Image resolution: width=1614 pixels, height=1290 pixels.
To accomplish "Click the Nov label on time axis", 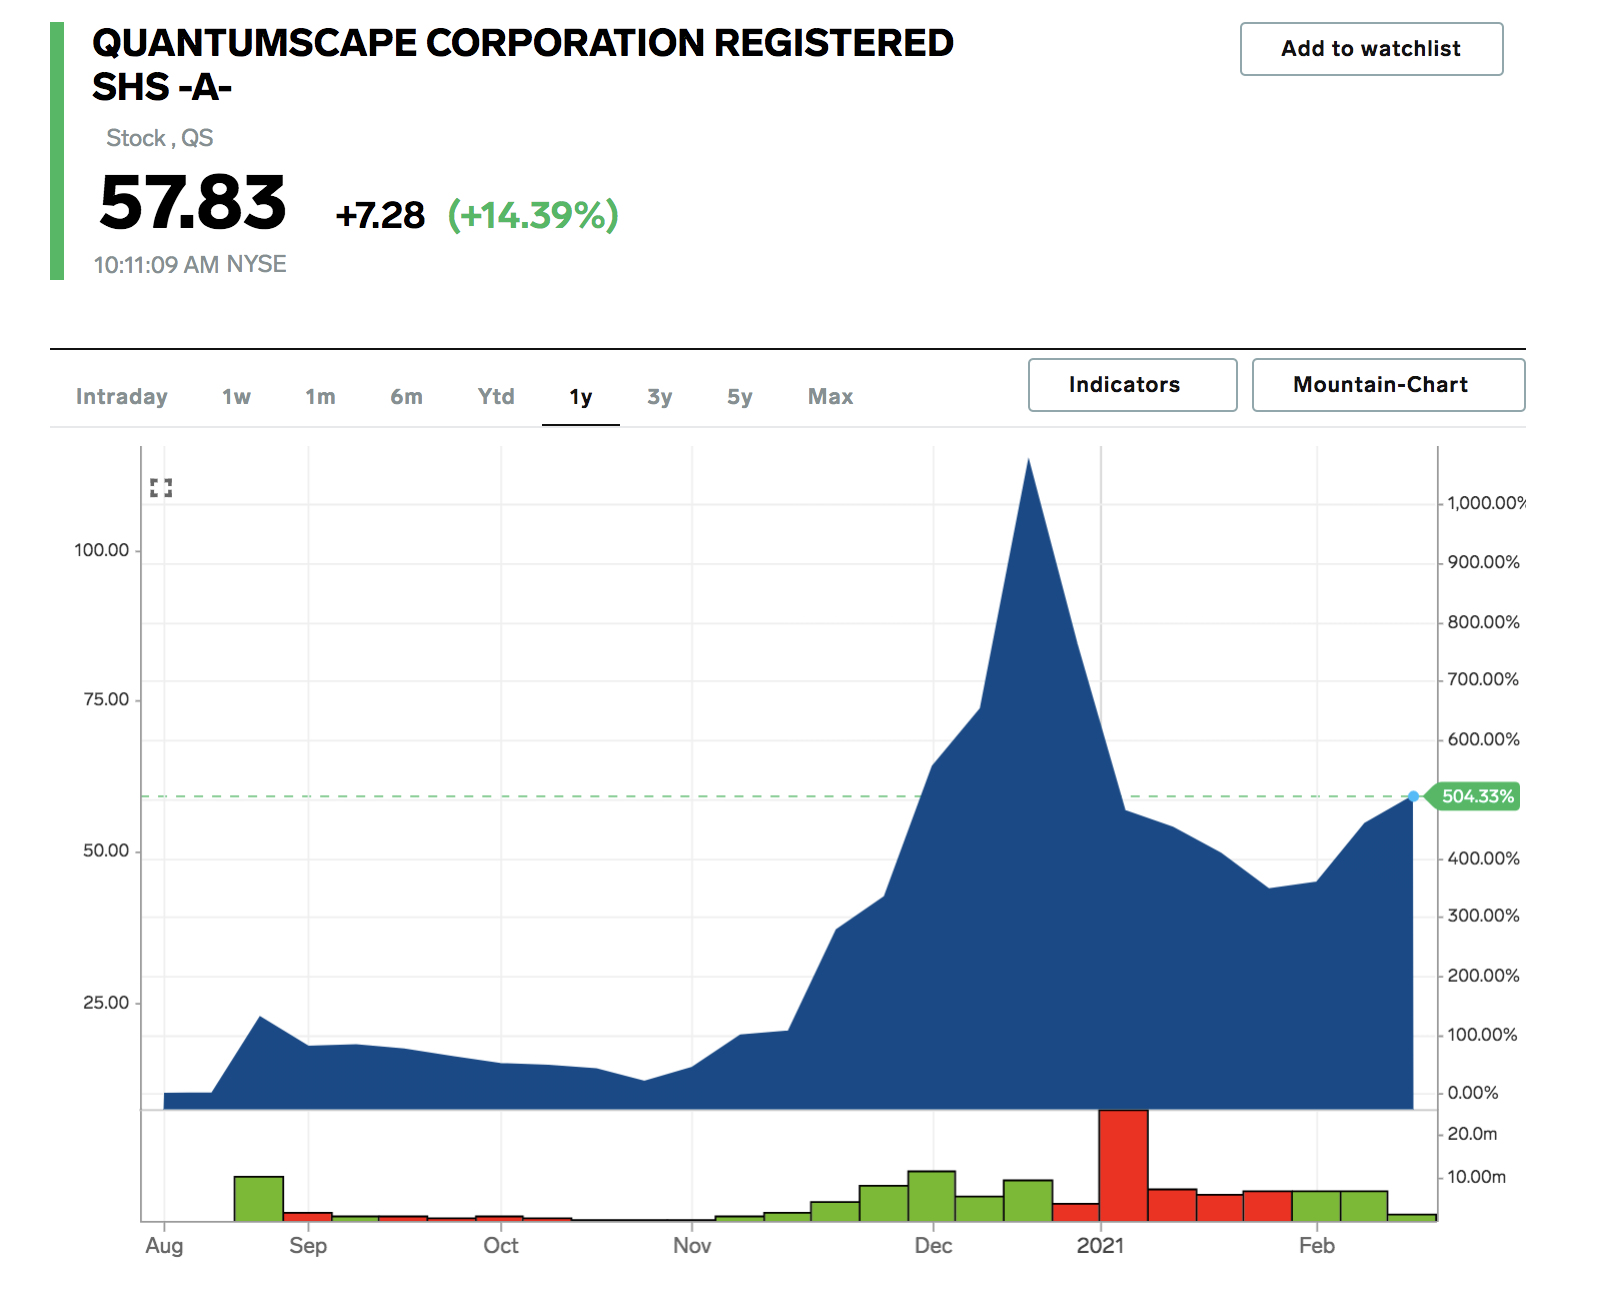I will coord(692,1246).
